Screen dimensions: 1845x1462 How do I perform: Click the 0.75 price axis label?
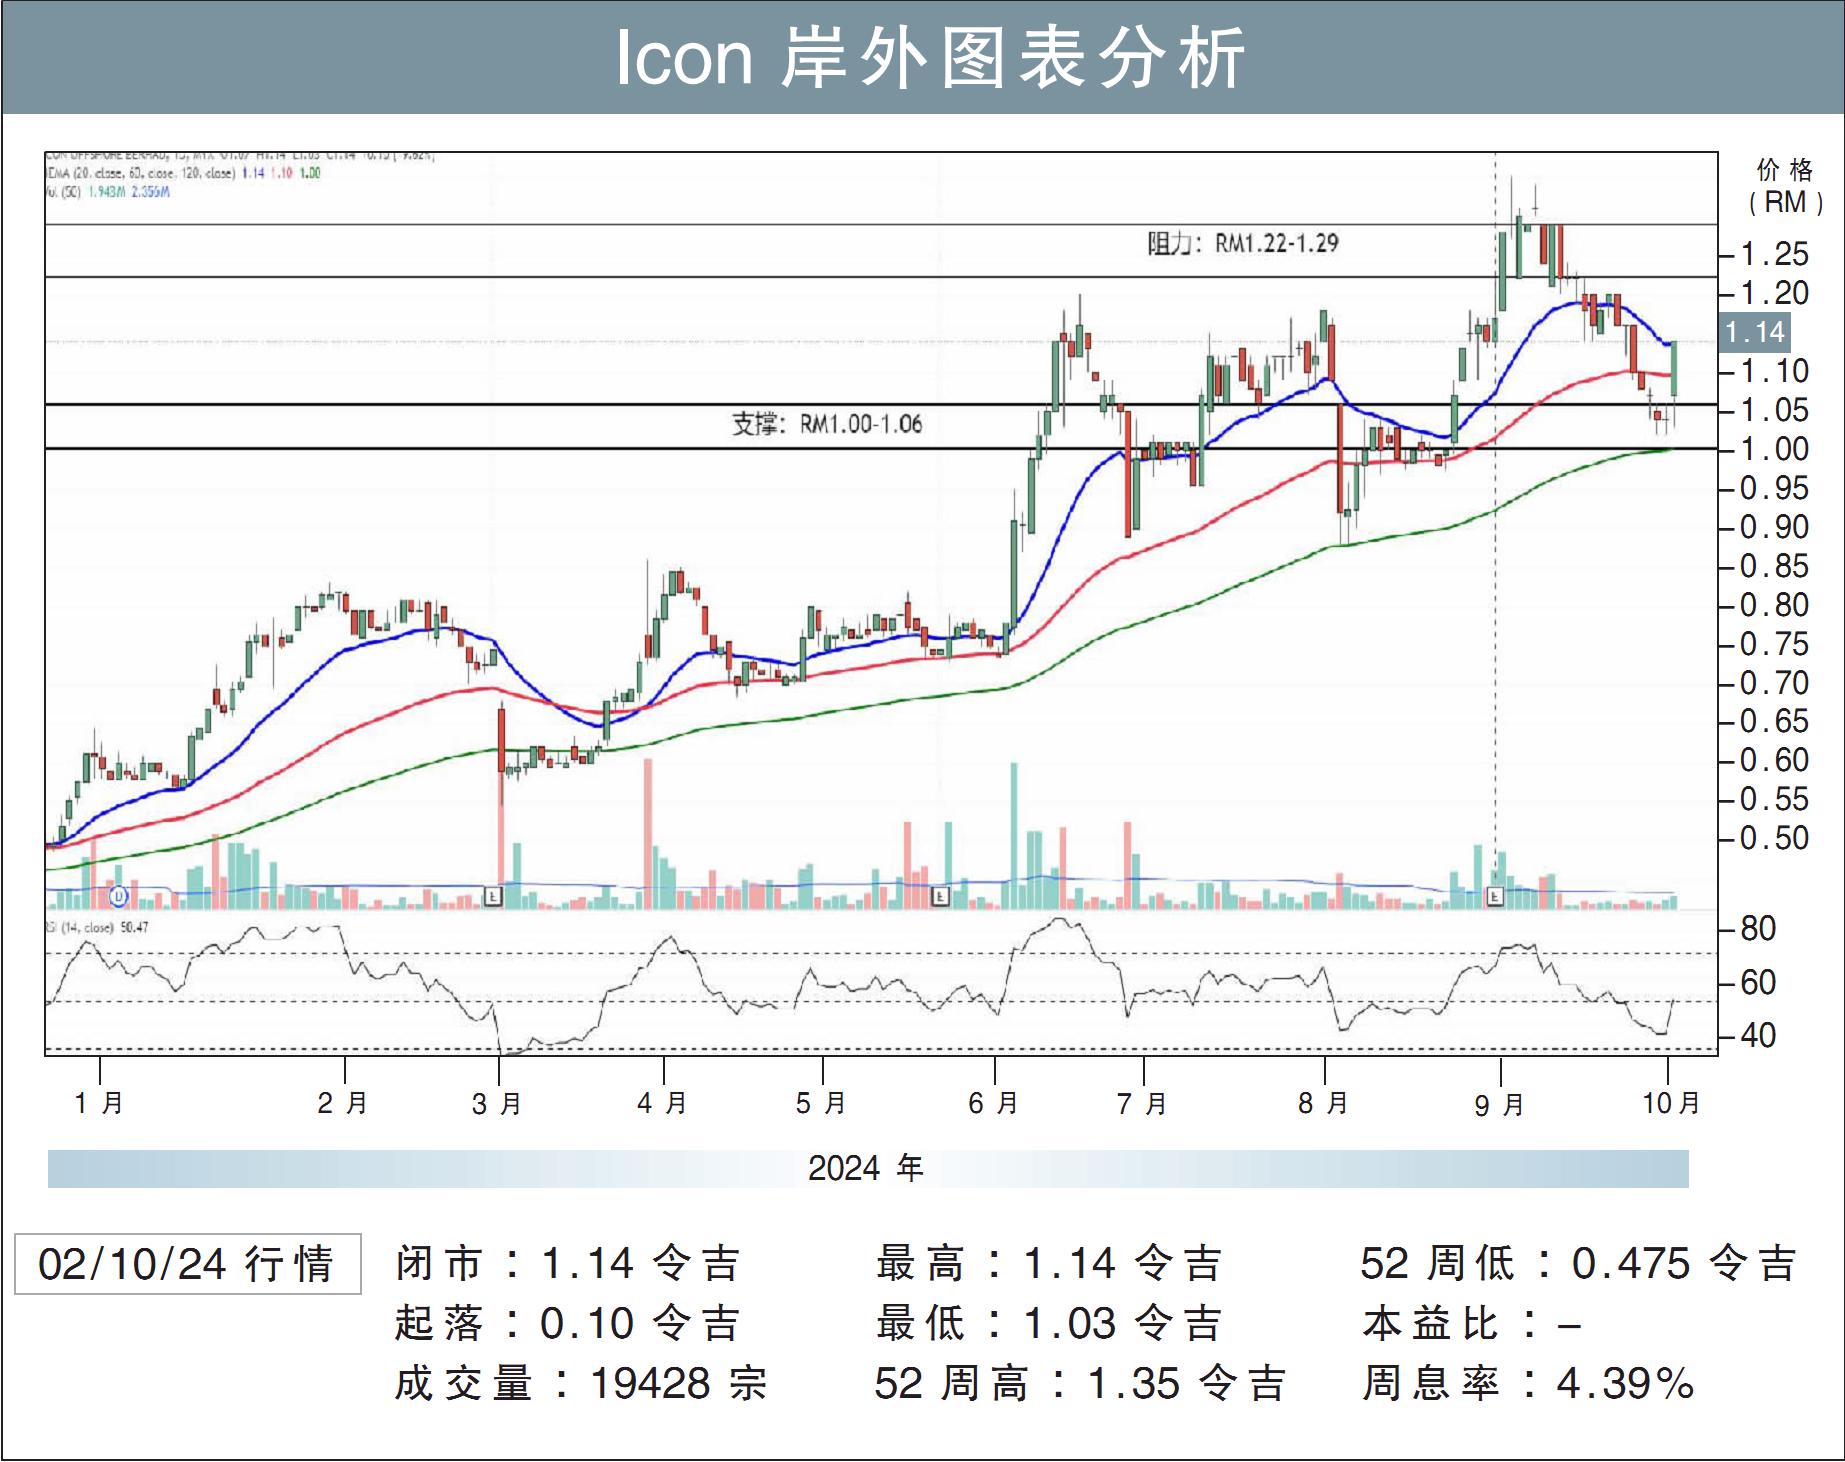(1774, 644)
